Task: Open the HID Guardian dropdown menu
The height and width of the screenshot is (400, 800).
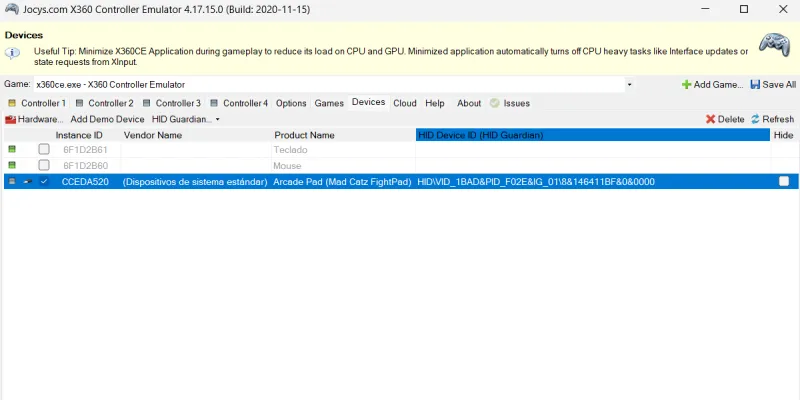Action: click(x=186, y=119)
